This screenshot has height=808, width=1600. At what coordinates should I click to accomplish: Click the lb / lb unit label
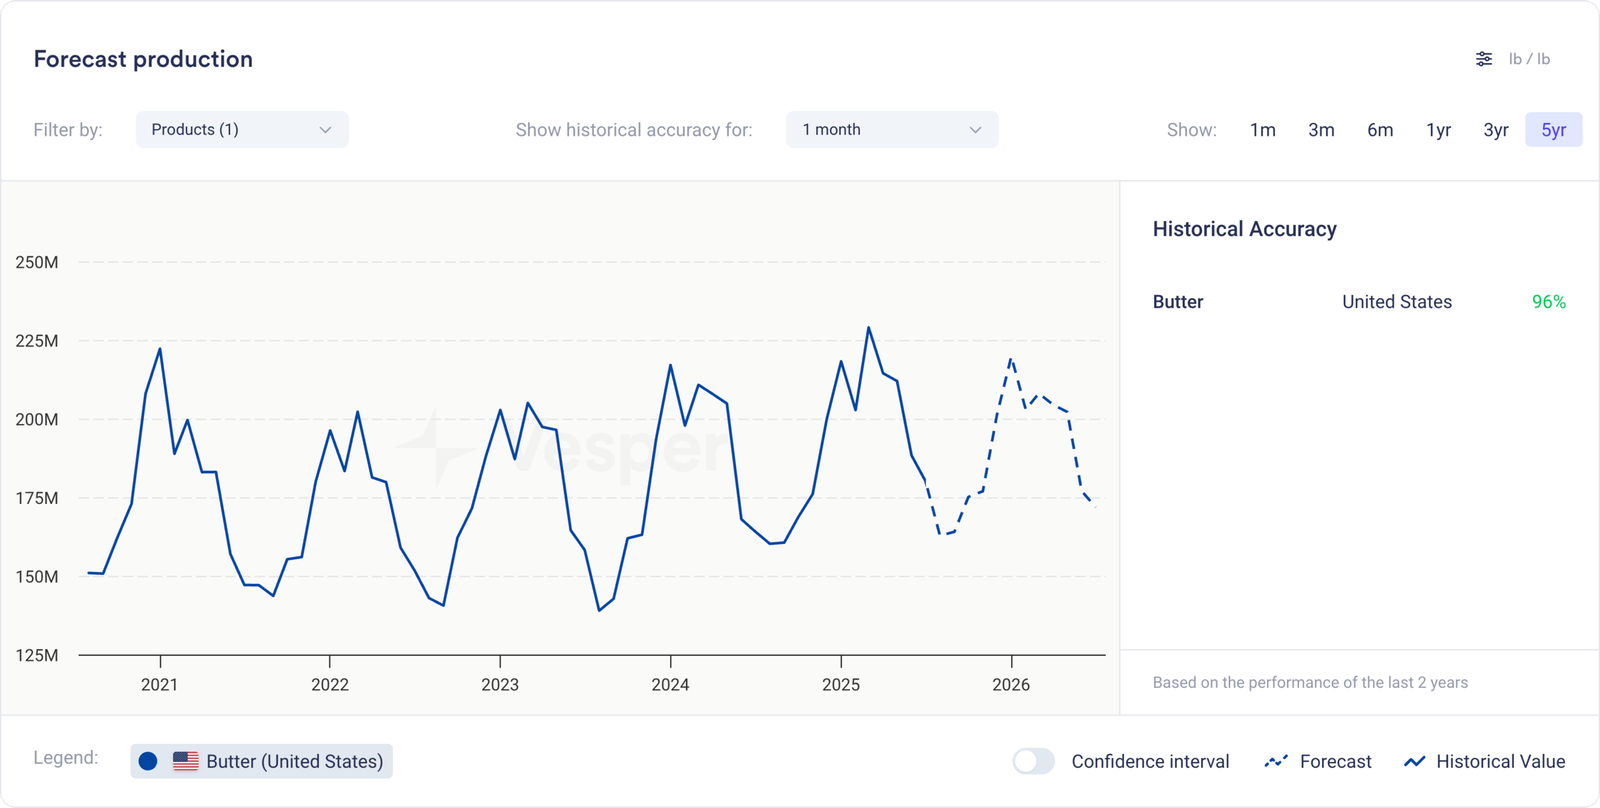click(x=1529, y=59)
